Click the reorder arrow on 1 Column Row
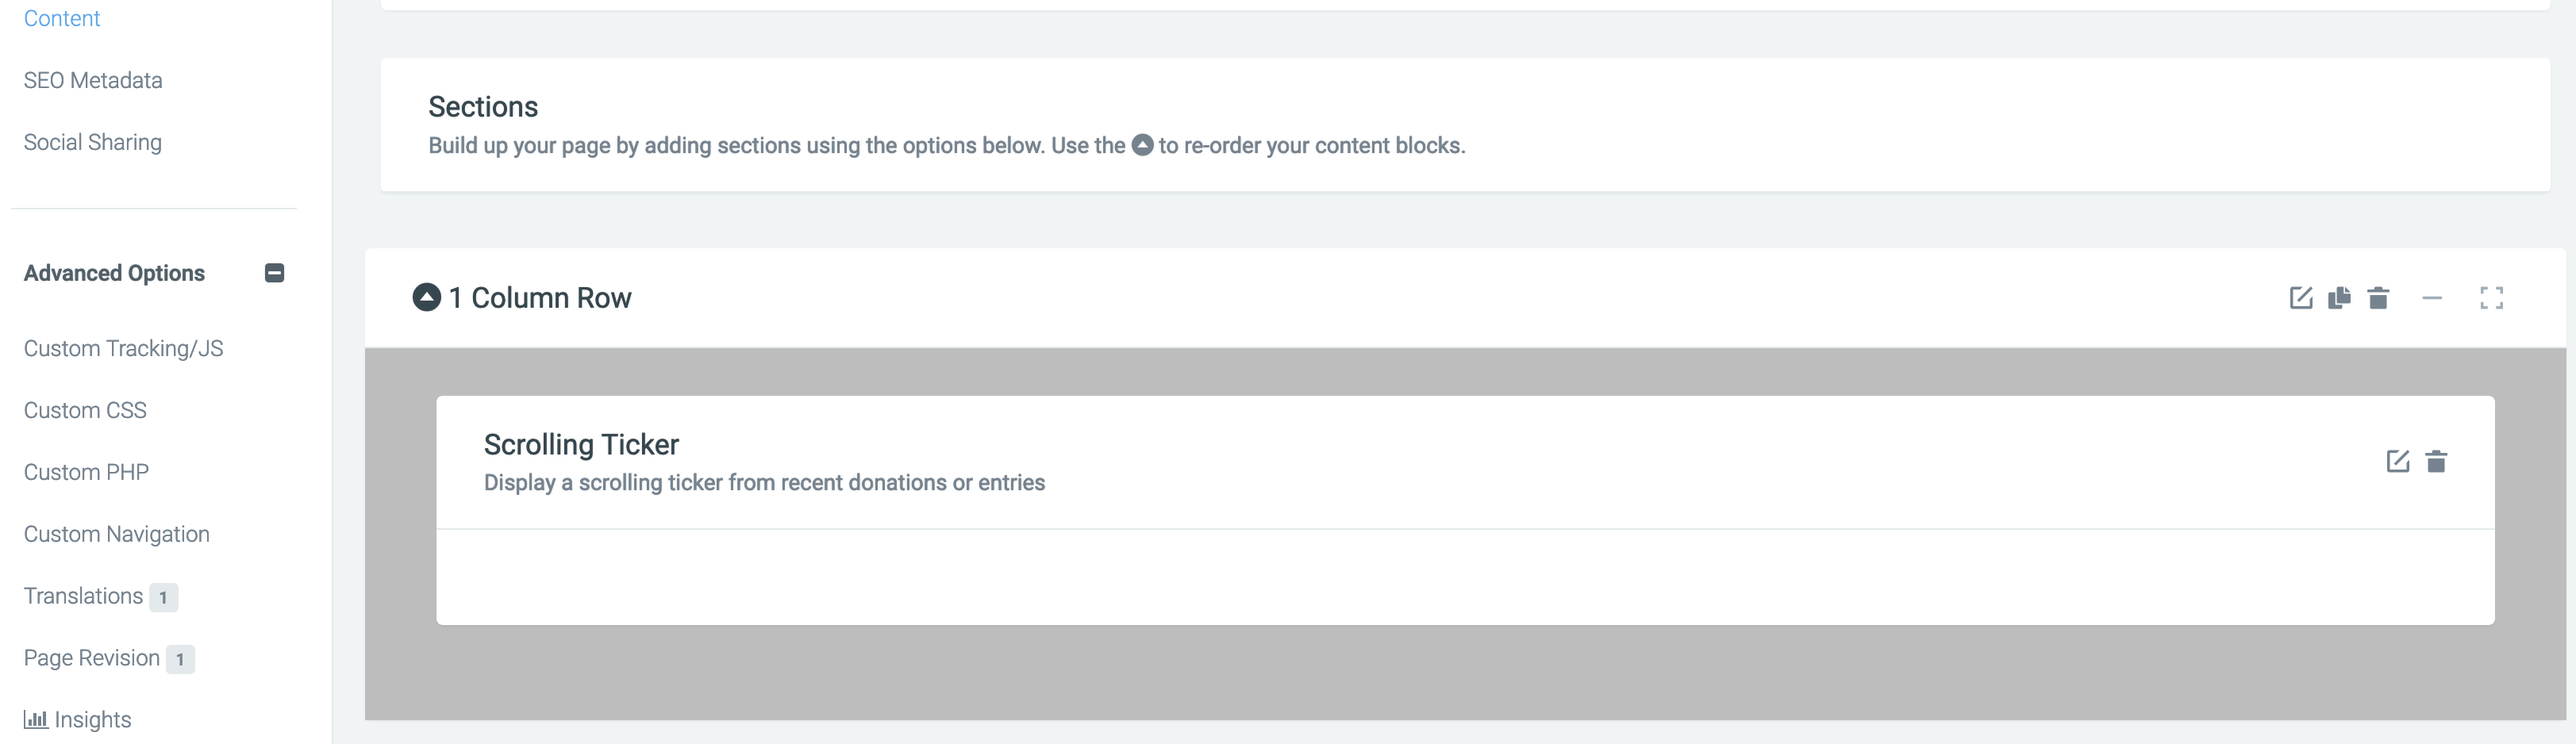The width and height of the screenshot is (2576, 744). coord(427,297)
